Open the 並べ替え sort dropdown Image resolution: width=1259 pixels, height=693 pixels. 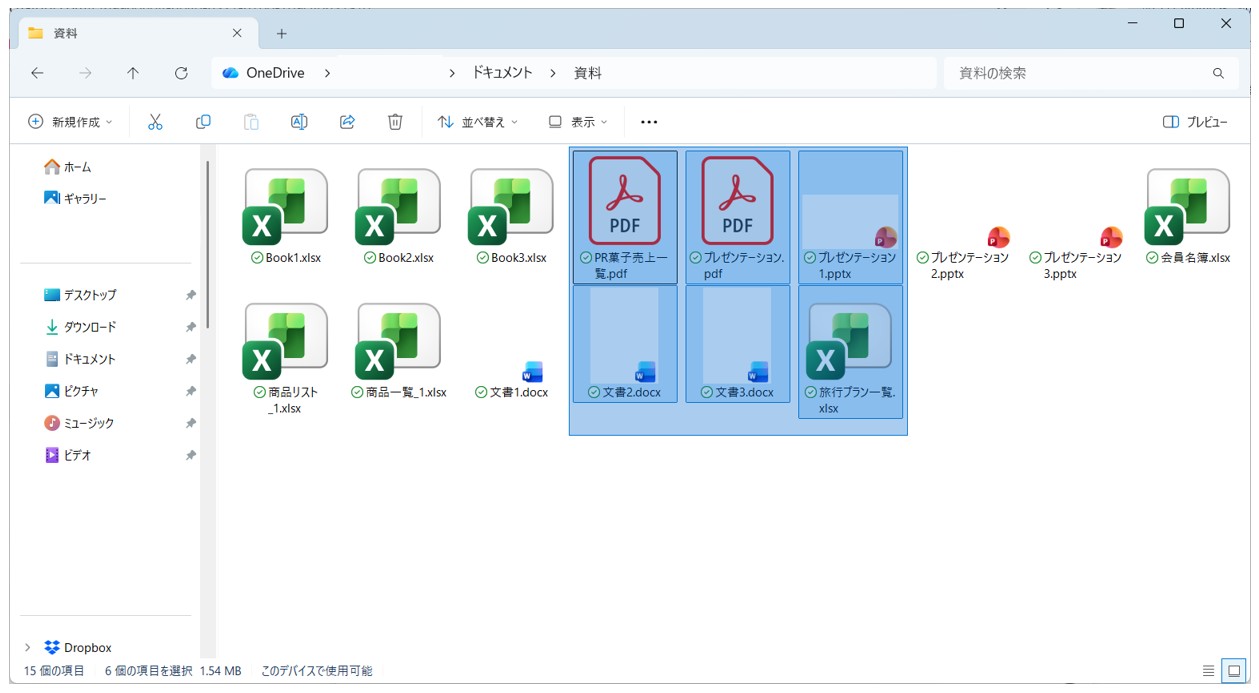pos(478,122)
